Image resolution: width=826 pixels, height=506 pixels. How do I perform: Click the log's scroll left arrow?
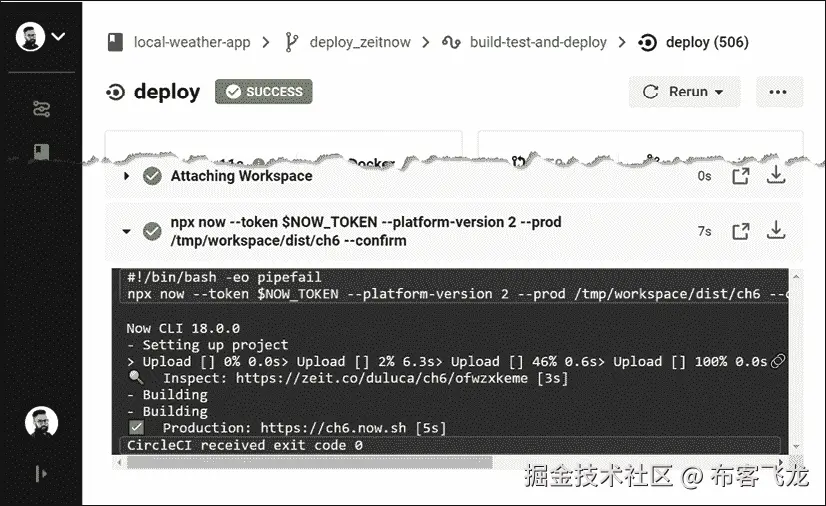pyautogui.click(x=120, y=462)
